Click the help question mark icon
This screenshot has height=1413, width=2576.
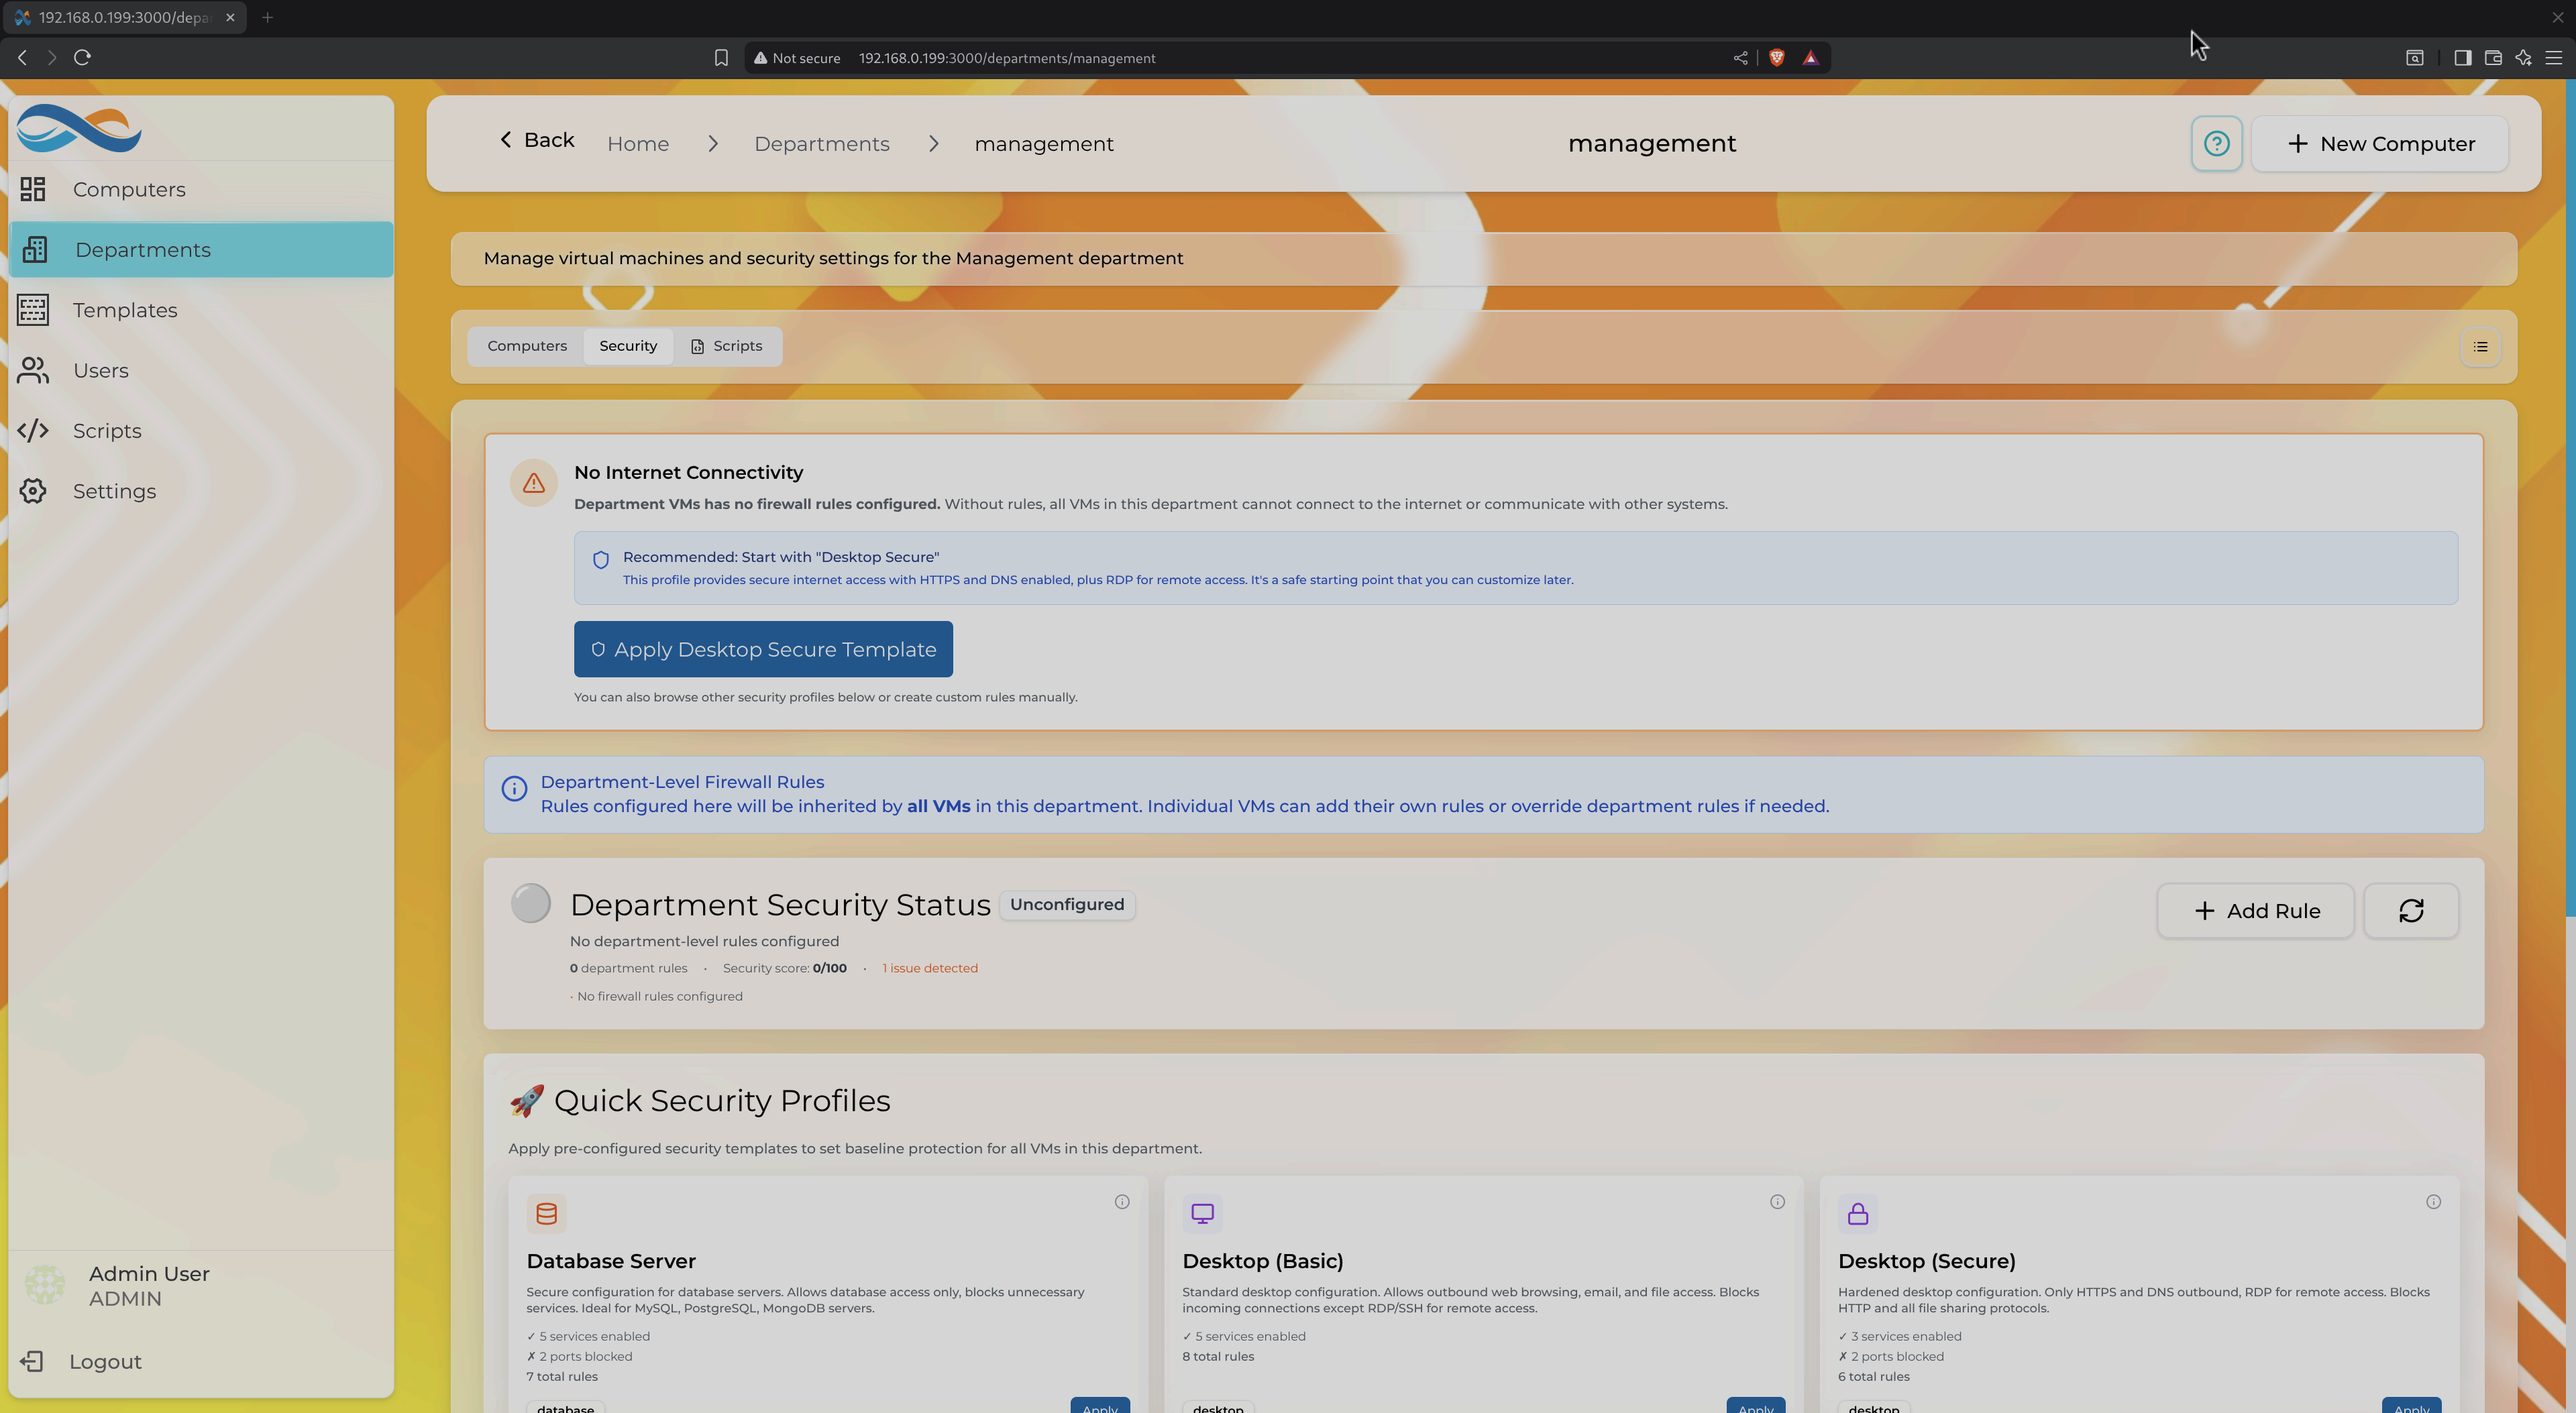[x=2216, y=144]
